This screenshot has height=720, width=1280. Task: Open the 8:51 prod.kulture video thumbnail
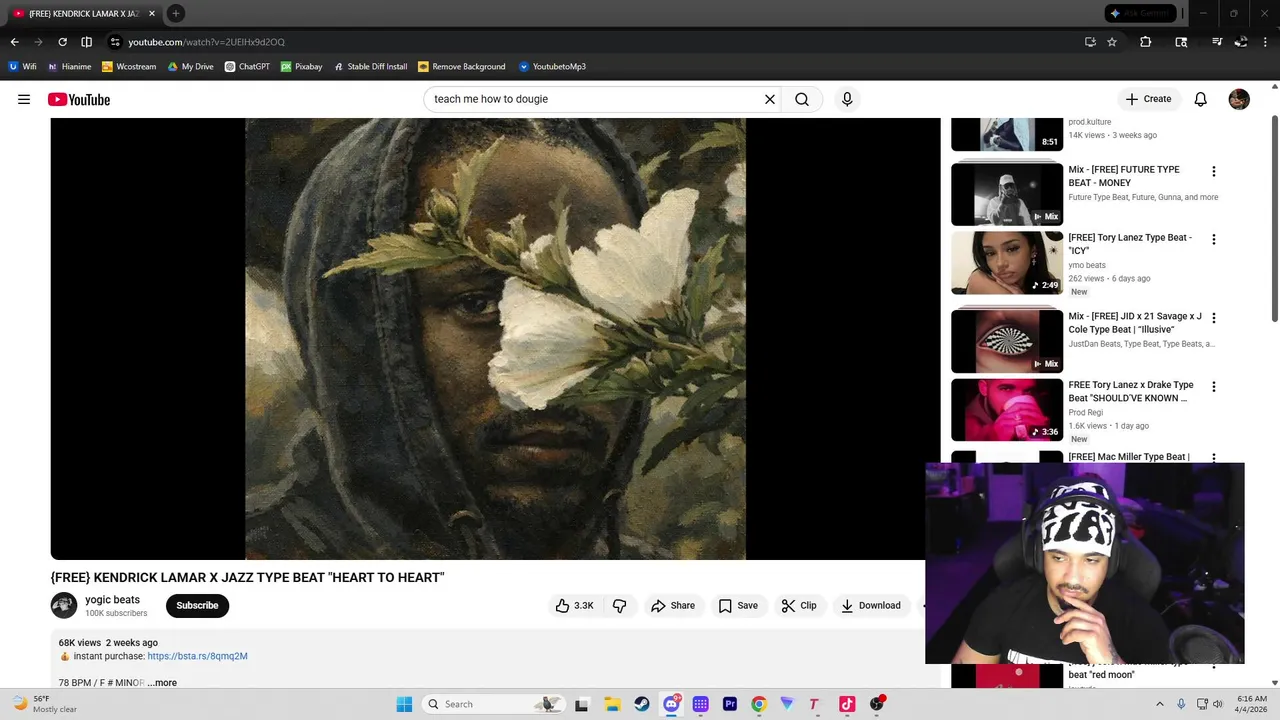click(x=1007, y=134)
